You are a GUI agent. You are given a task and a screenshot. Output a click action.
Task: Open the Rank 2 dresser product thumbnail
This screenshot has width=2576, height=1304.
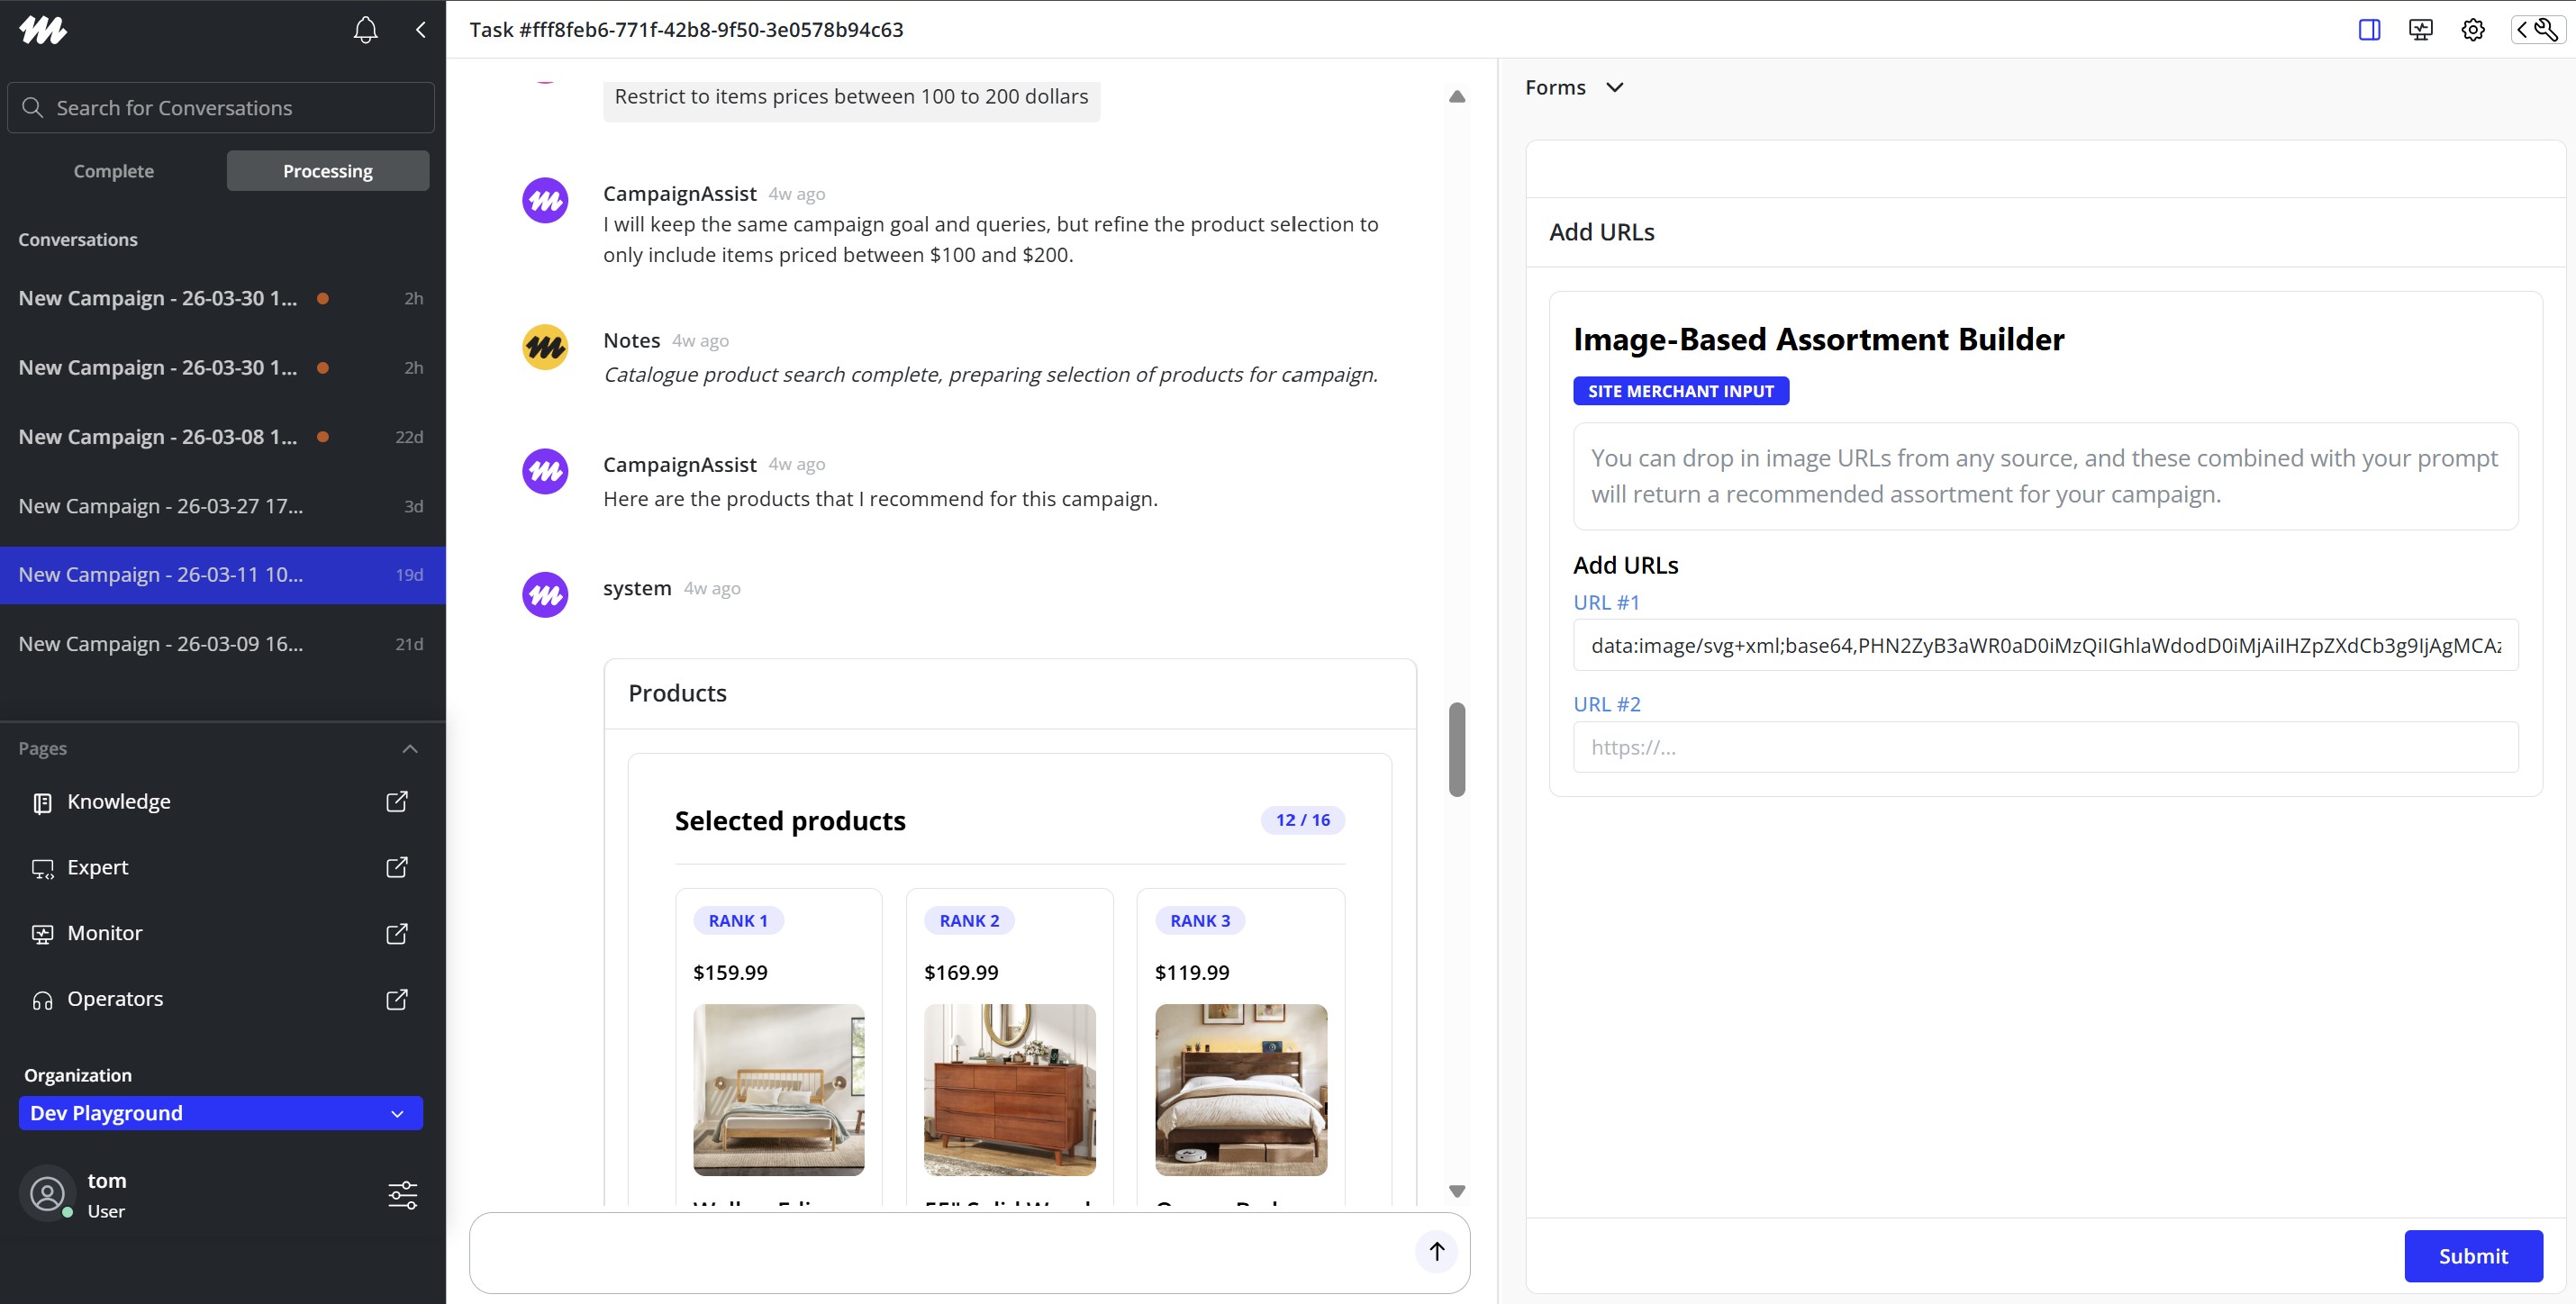(x=1009, y=1090)
